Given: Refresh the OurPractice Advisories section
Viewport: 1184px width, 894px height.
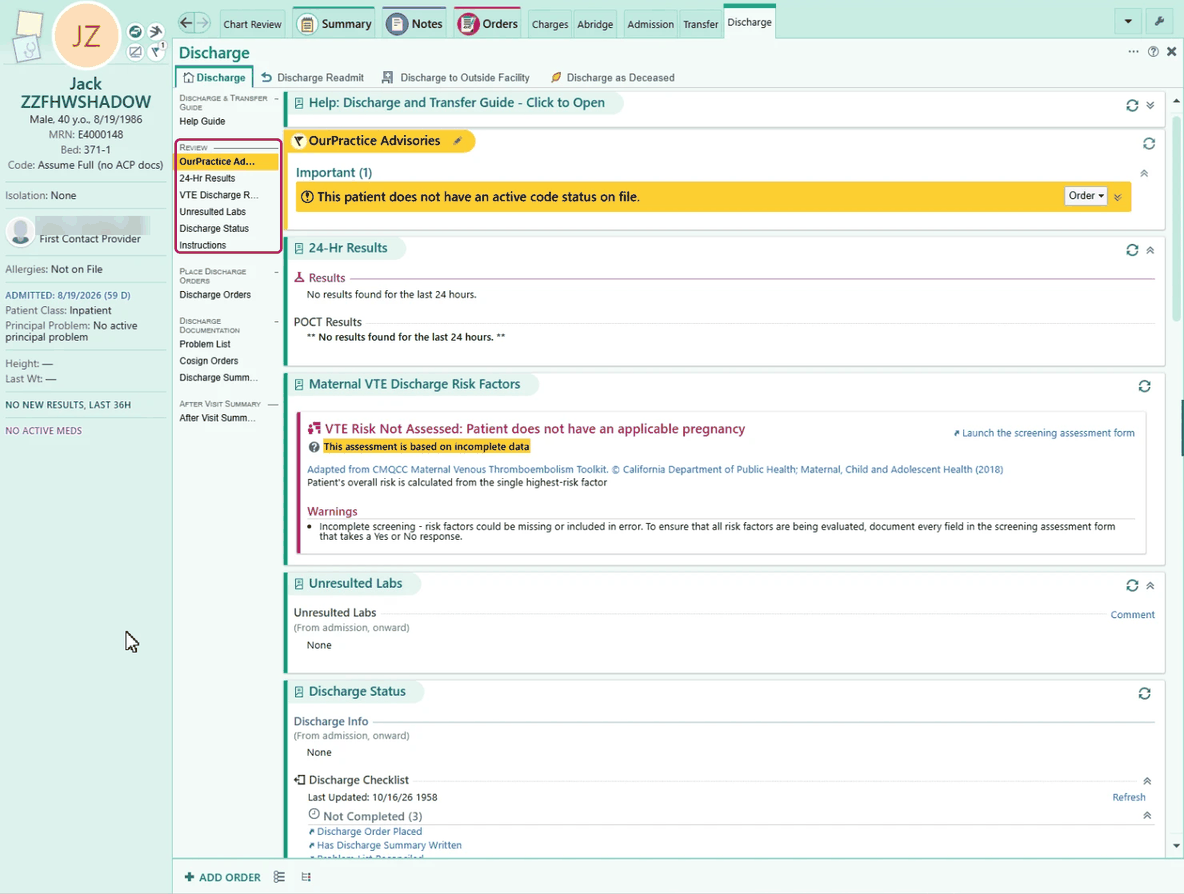Looking at the screenshot, I should pyautogui.click(x=1149, y=143).
